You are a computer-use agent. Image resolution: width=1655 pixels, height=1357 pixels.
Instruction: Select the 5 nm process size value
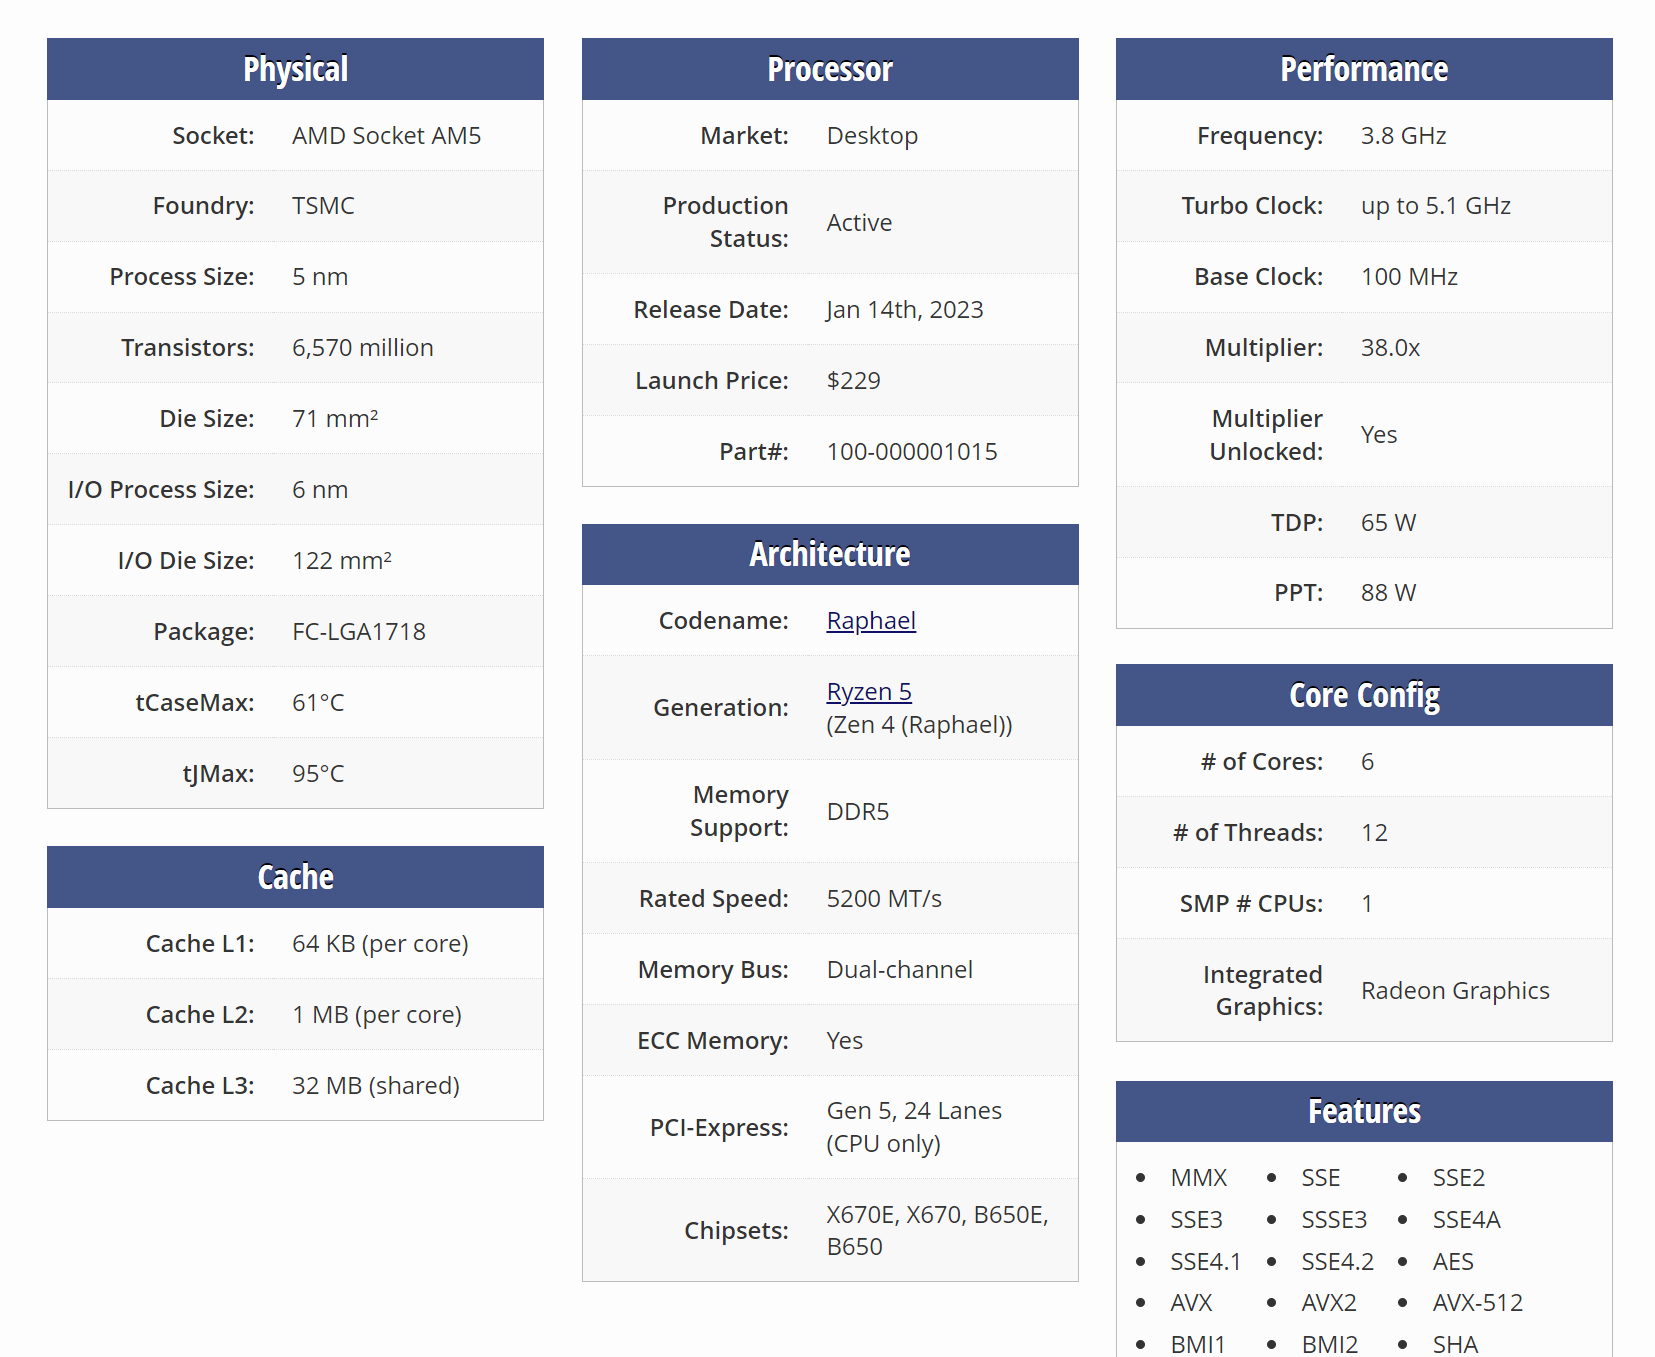click(320, 277)
